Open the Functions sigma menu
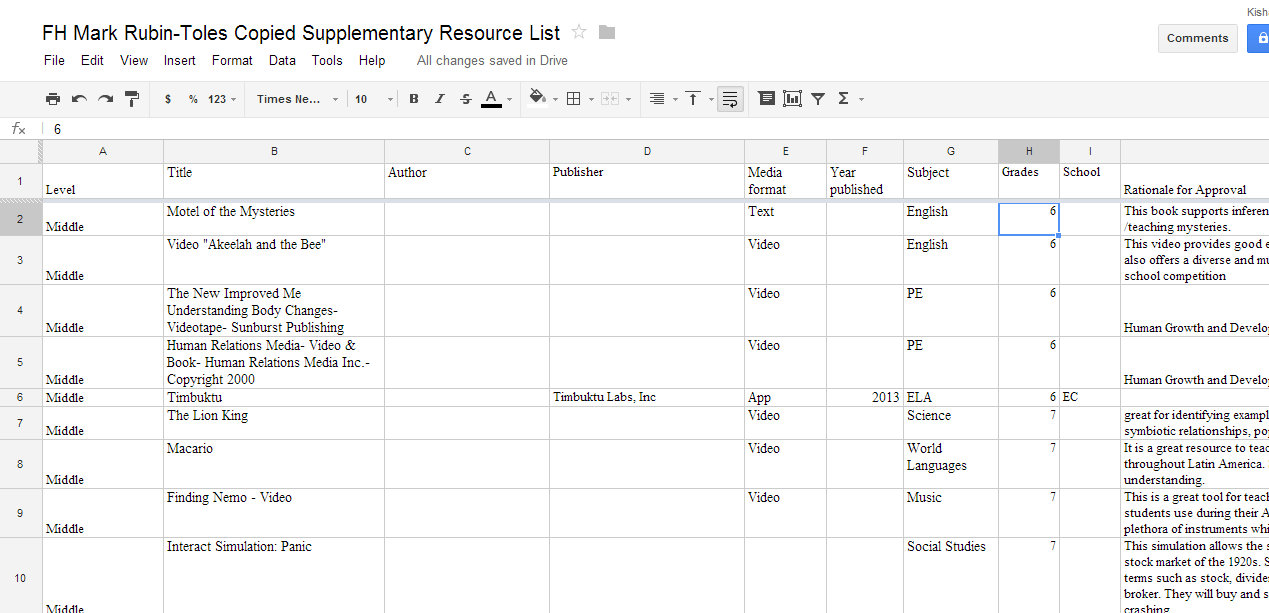 [843, 99]
